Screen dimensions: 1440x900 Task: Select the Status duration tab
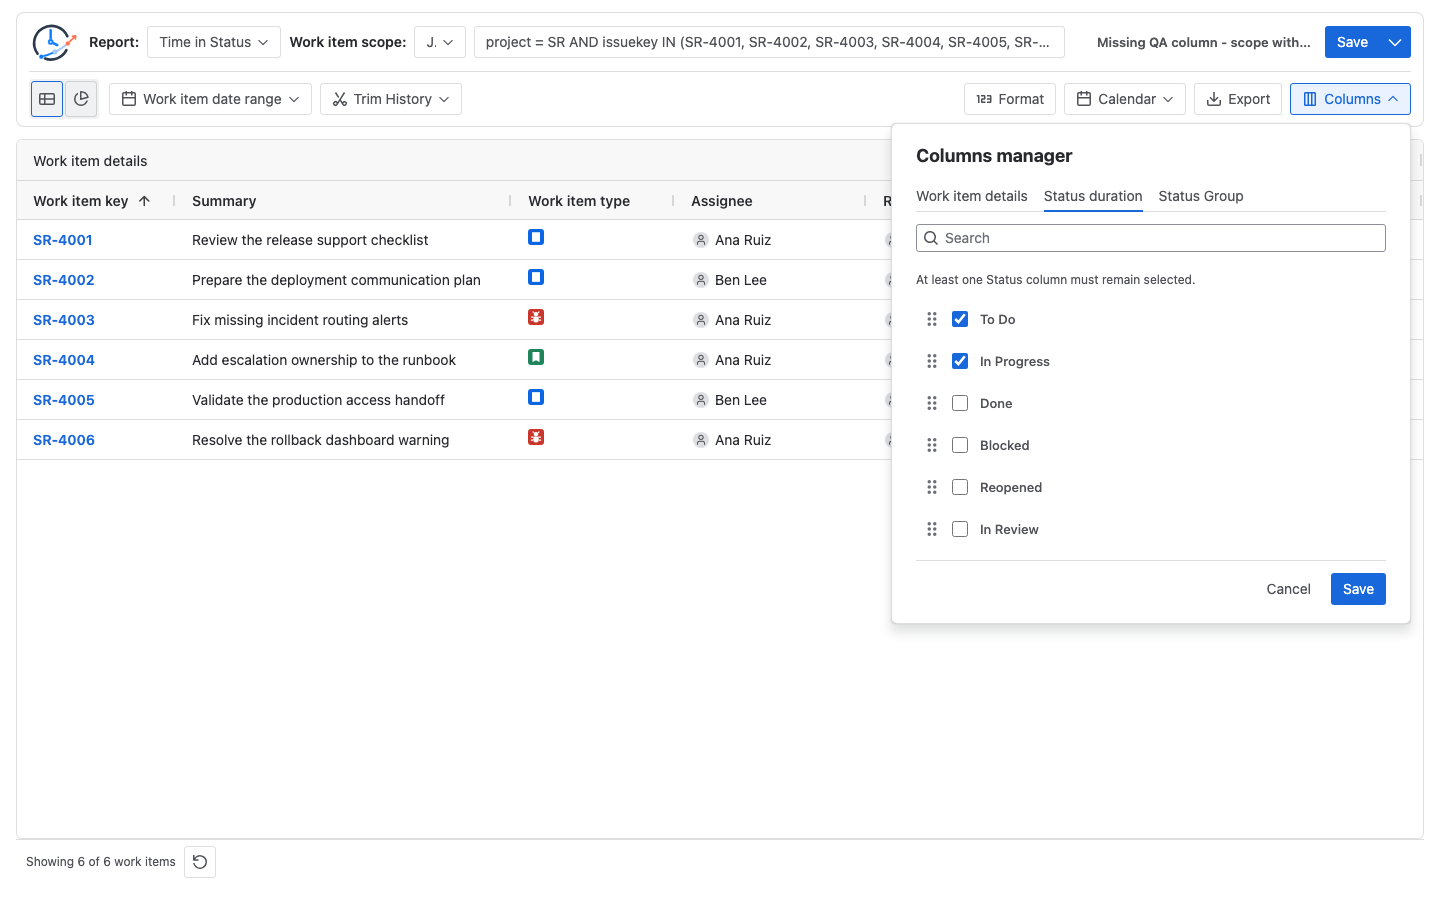[1093, 196]
